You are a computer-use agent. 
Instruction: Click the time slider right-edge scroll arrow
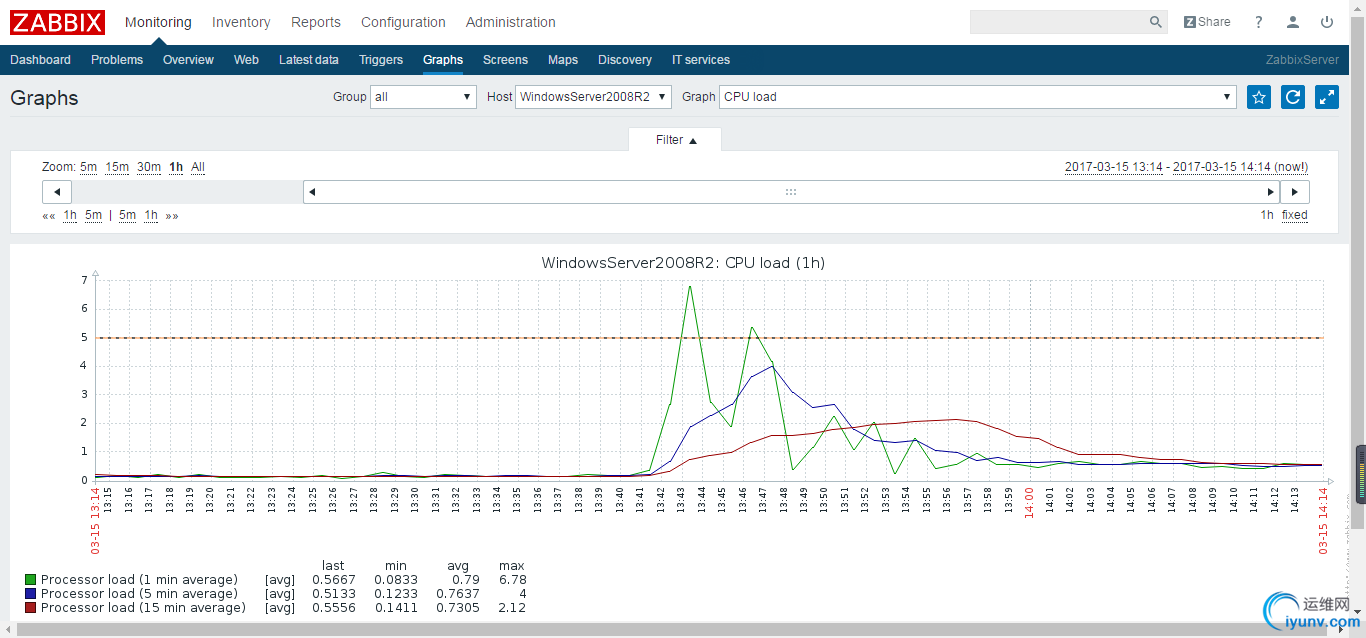tap(1295, 192)
